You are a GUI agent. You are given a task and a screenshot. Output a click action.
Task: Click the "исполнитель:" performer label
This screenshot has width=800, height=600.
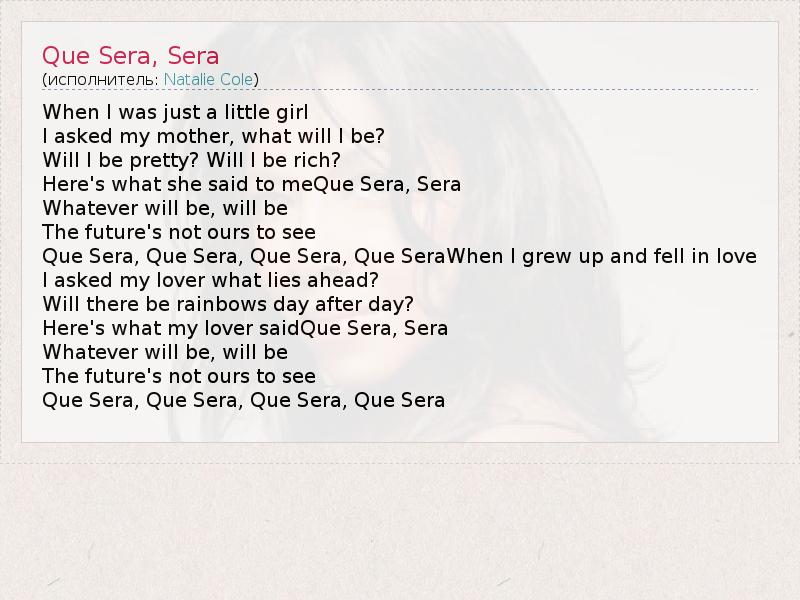point(101,78)
